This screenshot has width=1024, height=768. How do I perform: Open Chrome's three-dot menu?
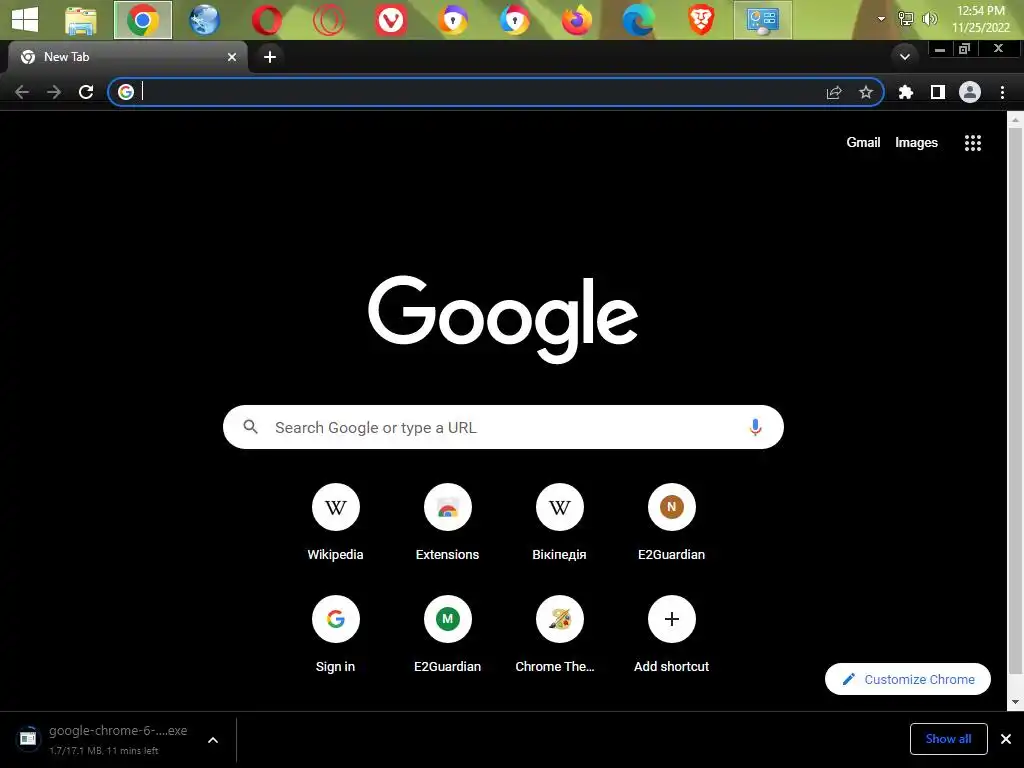1002,92
